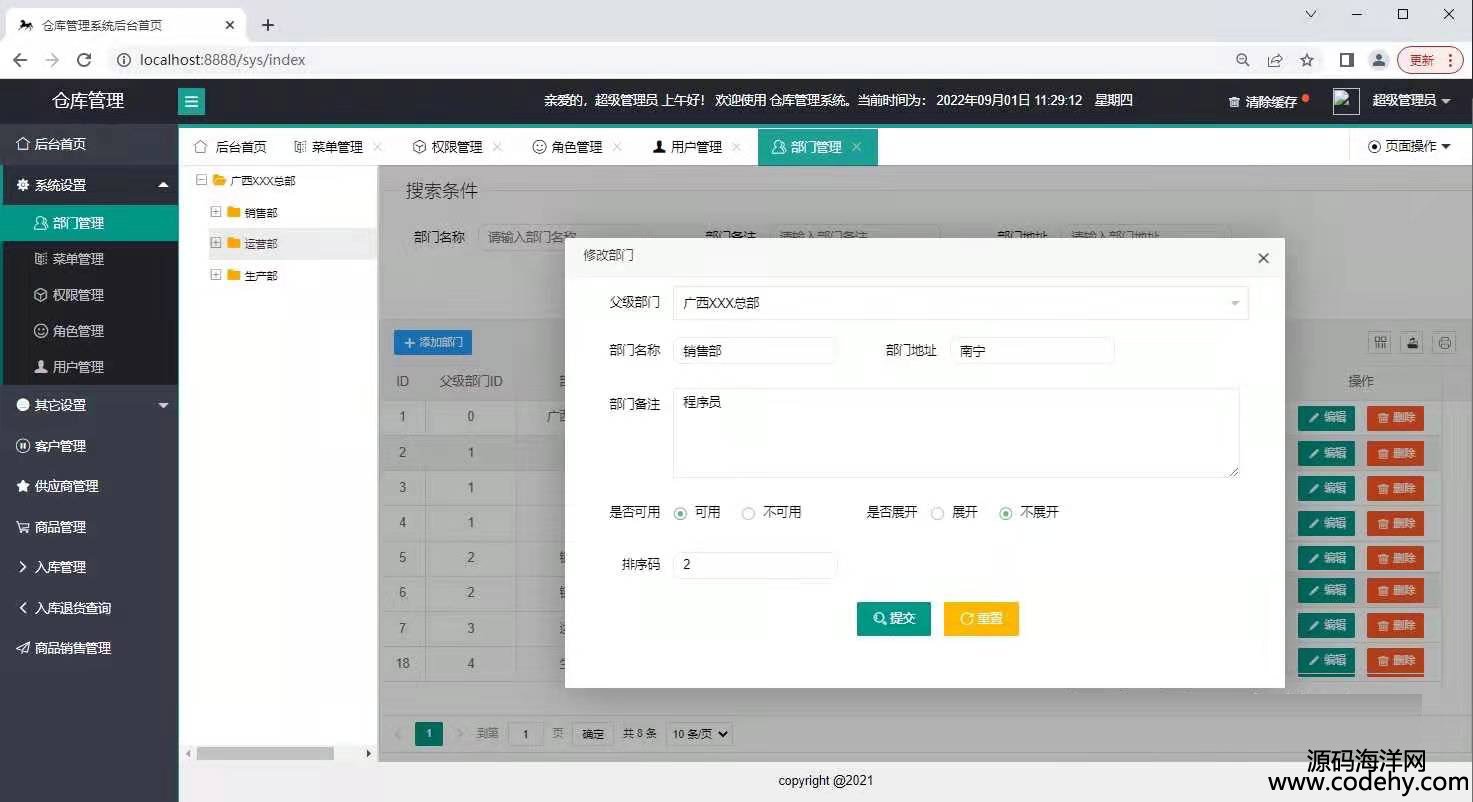Image resolution: width=1473 pixels, height=802 pixels.
Task: Bookmark this page with the star icon
Action: coord(1307,60)
